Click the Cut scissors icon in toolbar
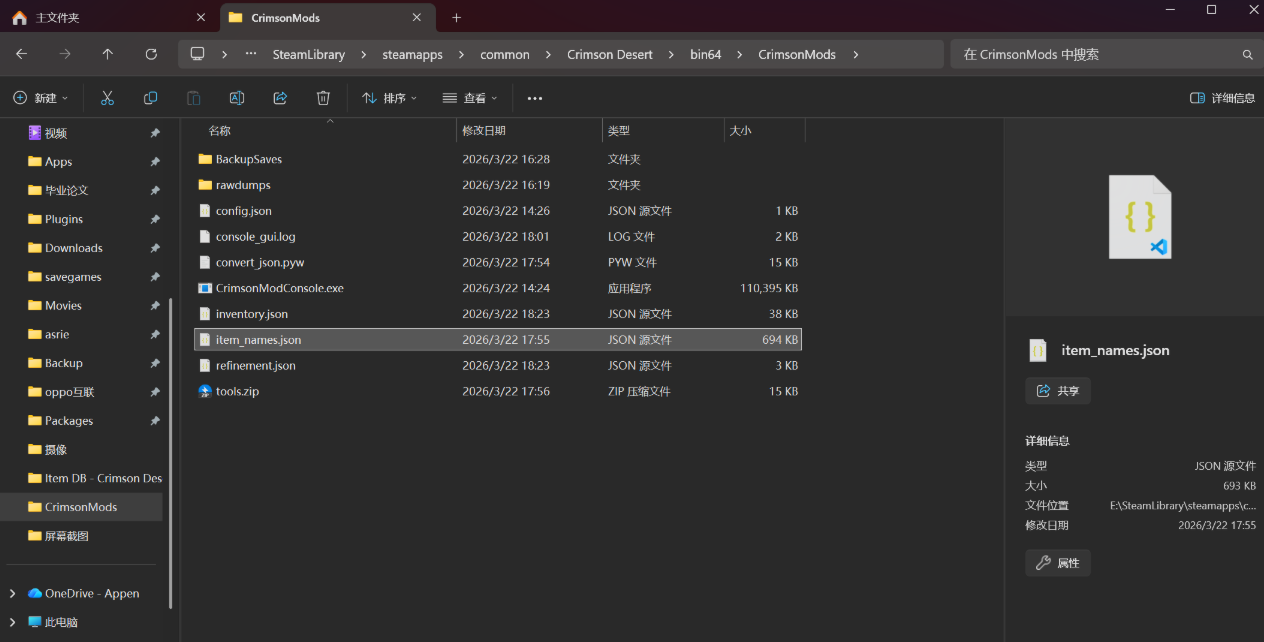 107,98
